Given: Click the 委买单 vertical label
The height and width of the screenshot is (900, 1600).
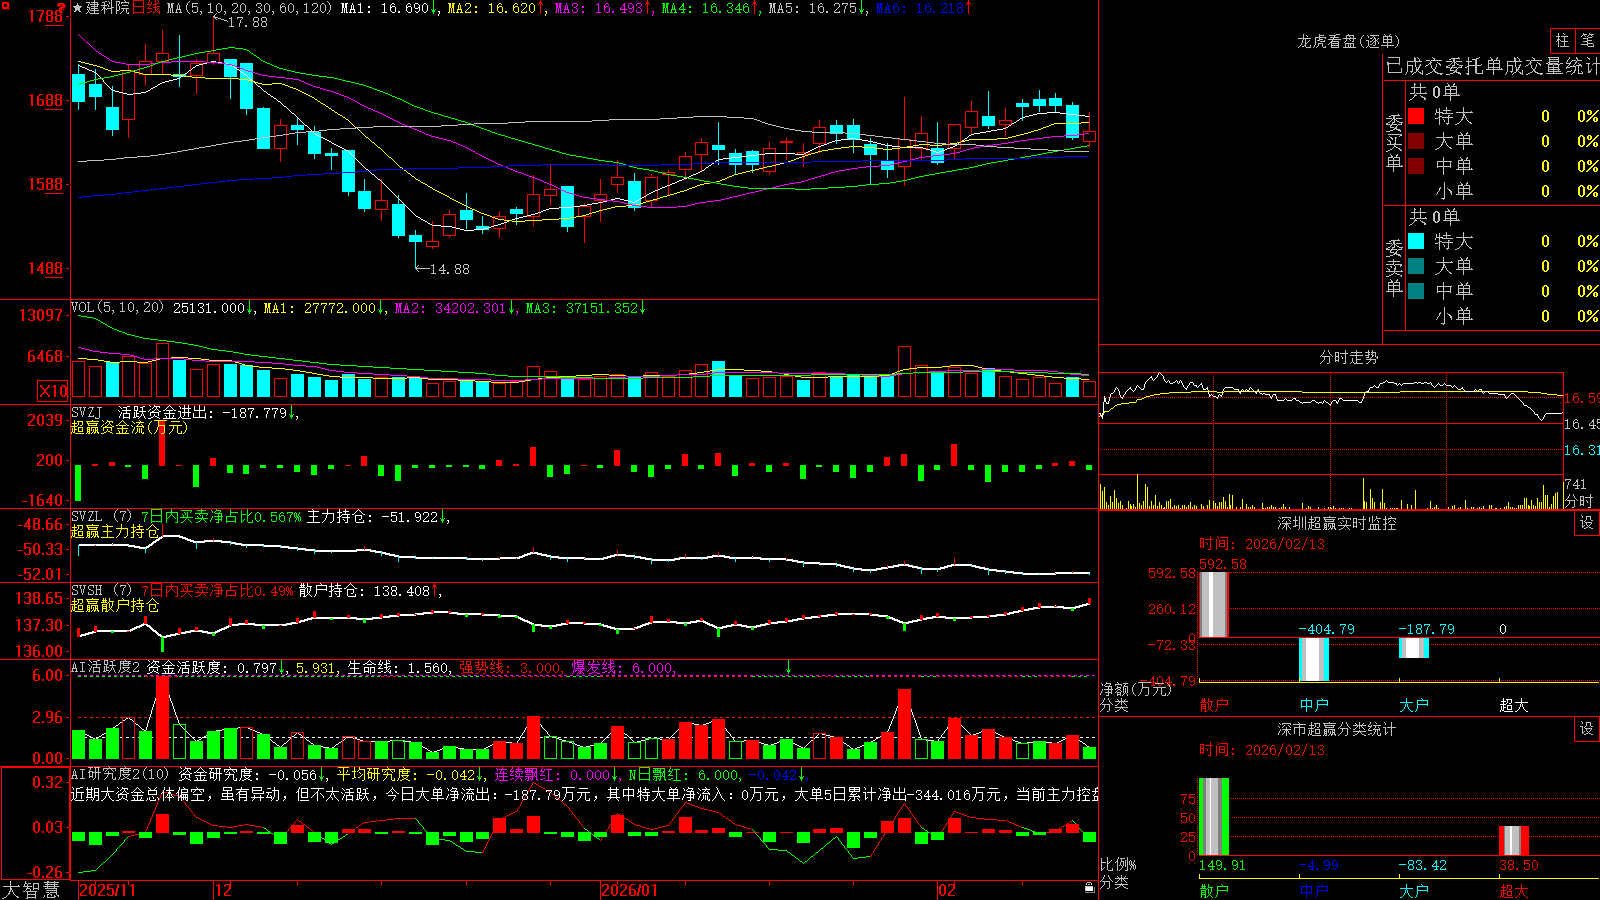Looking at the screenshot, I should pos(1394,142).
